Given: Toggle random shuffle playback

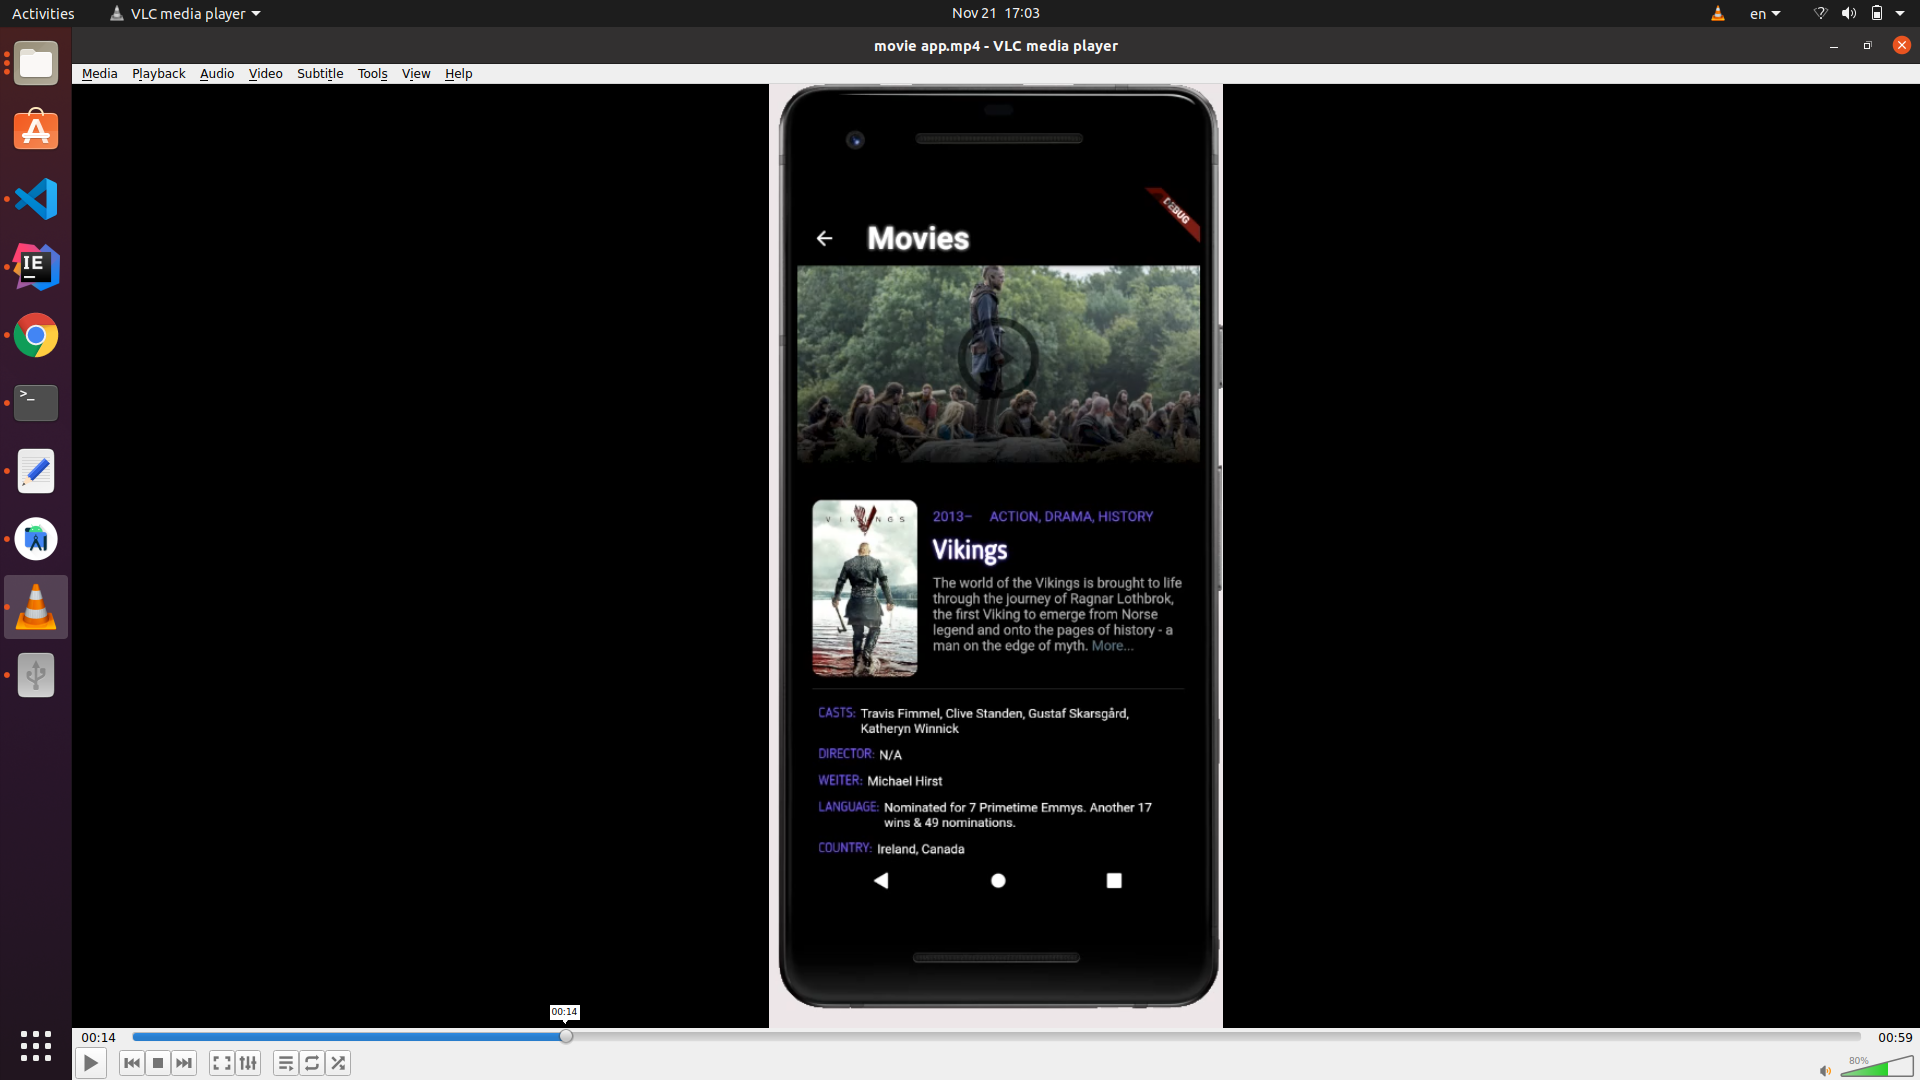Looking at the screenshot, I should point(338,1063).
